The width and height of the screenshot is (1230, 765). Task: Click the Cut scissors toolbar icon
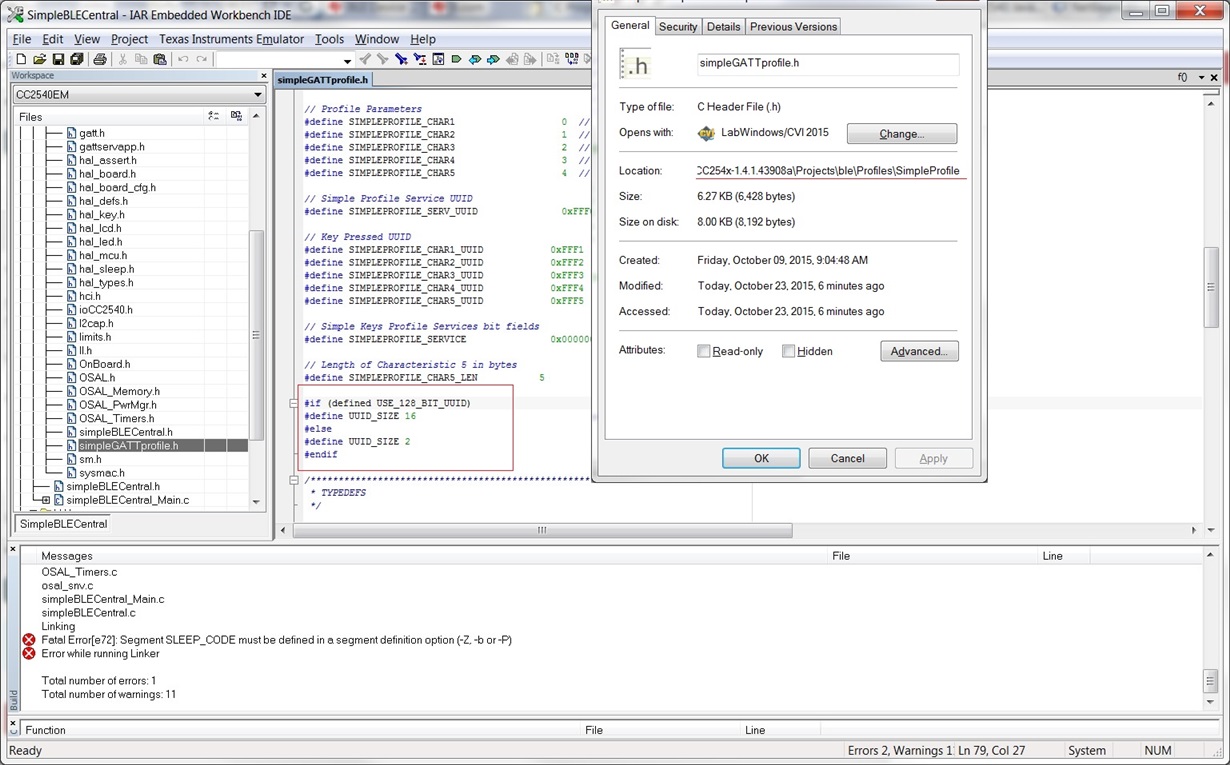coord(123,60)
